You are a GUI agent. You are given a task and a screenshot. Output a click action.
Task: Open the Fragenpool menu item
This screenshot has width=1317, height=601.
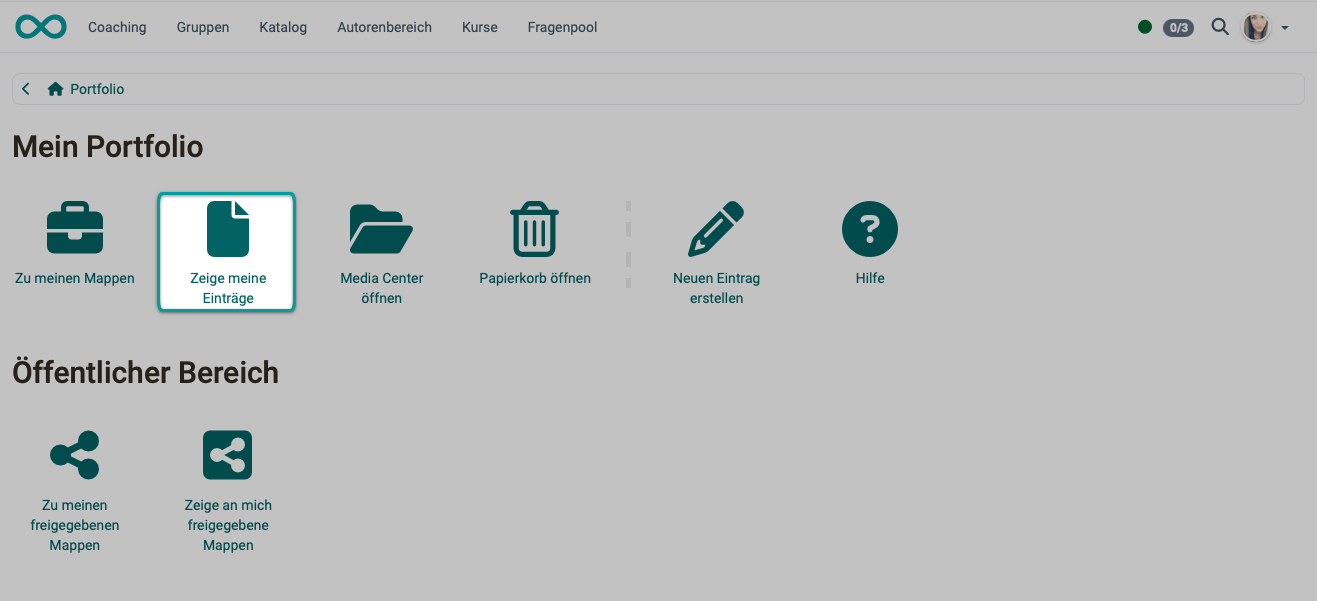pos(562,27)
